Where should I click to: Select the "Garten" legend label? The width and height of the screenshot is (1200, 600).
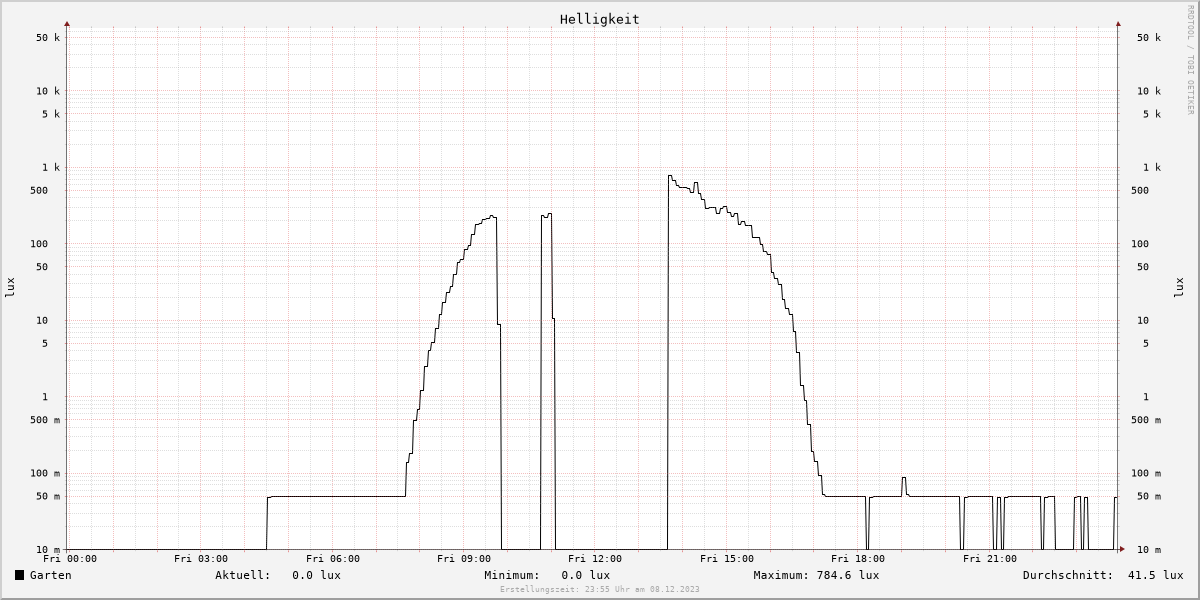coord(50,575)
